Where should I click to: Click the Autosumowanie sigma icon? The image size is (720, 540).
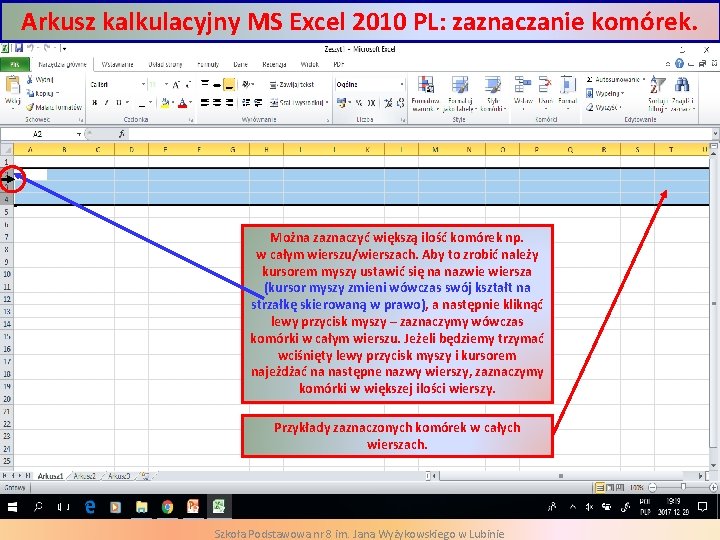click(590, 79)
